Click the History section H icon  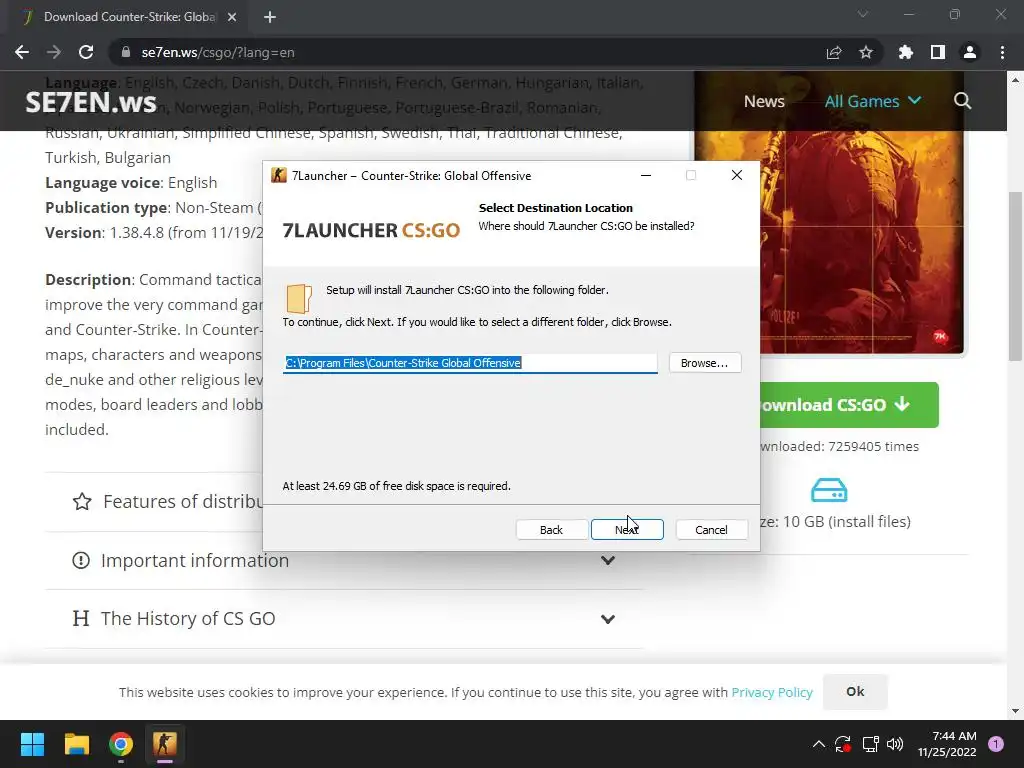pyautogui.click(x=81, y=618)
